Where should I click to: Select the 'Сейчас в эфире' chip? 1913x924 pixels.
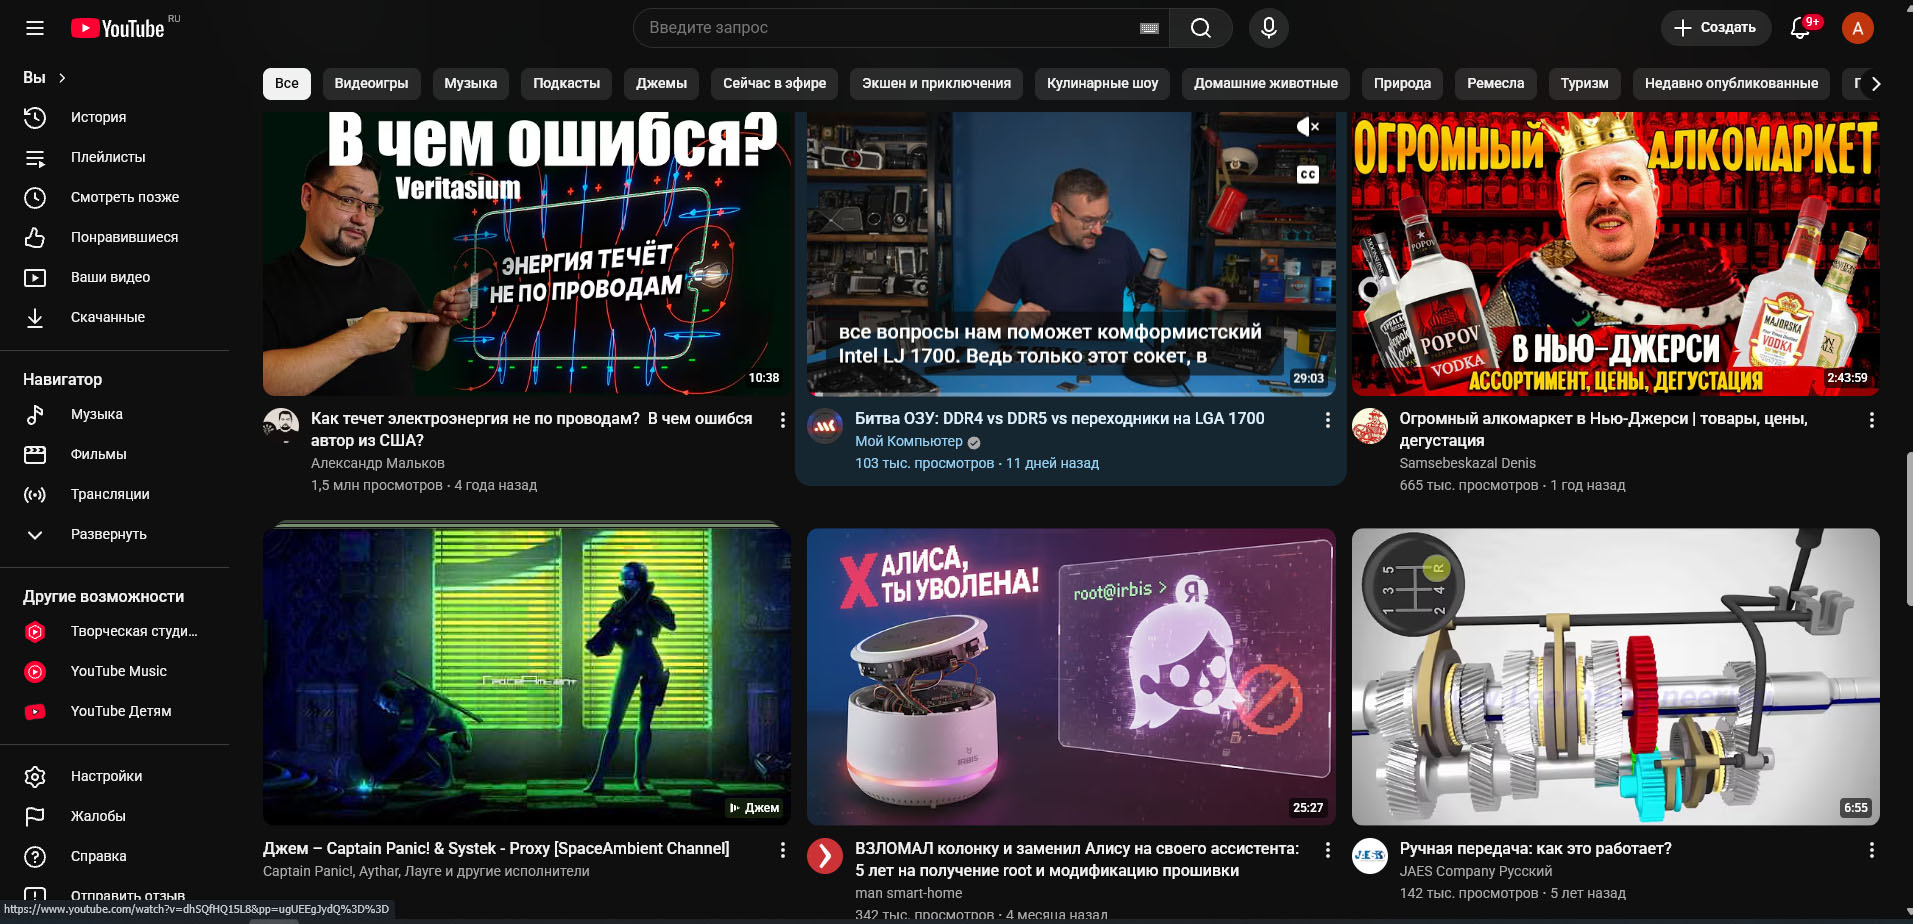tap(775, 83)
